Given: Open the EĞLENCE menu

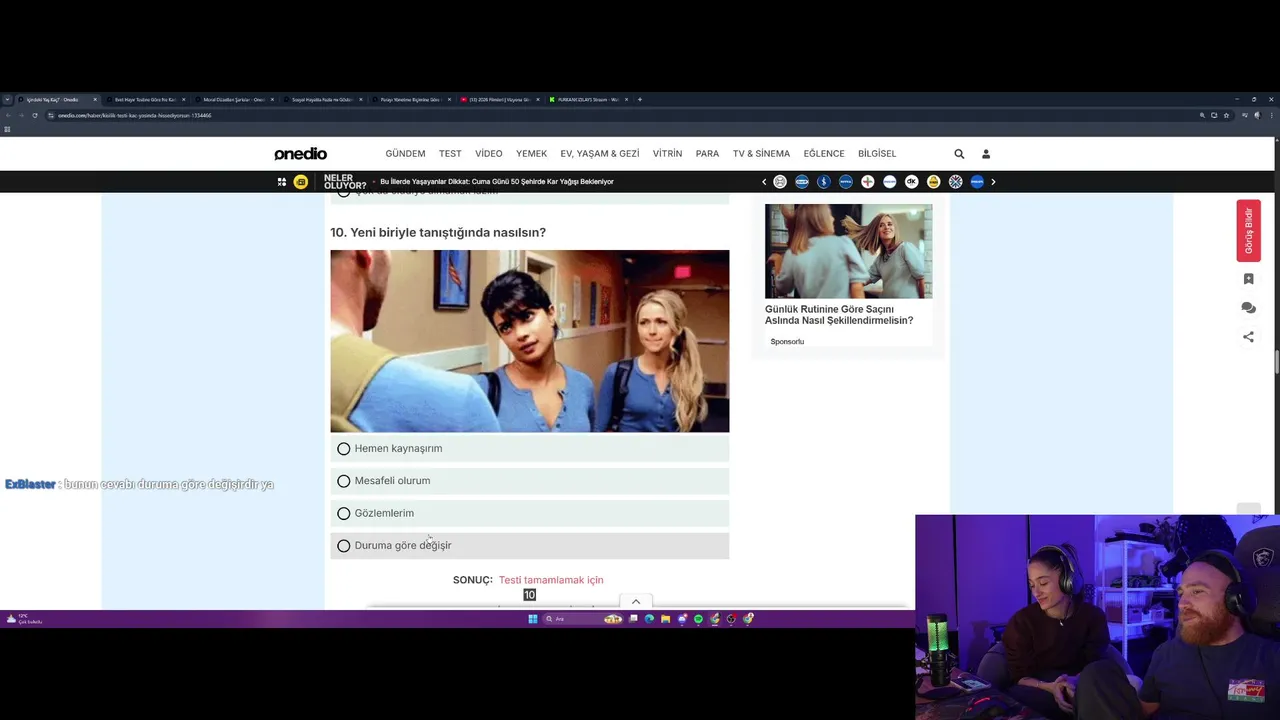Looking at the screenshot, I should pos(824,154).
